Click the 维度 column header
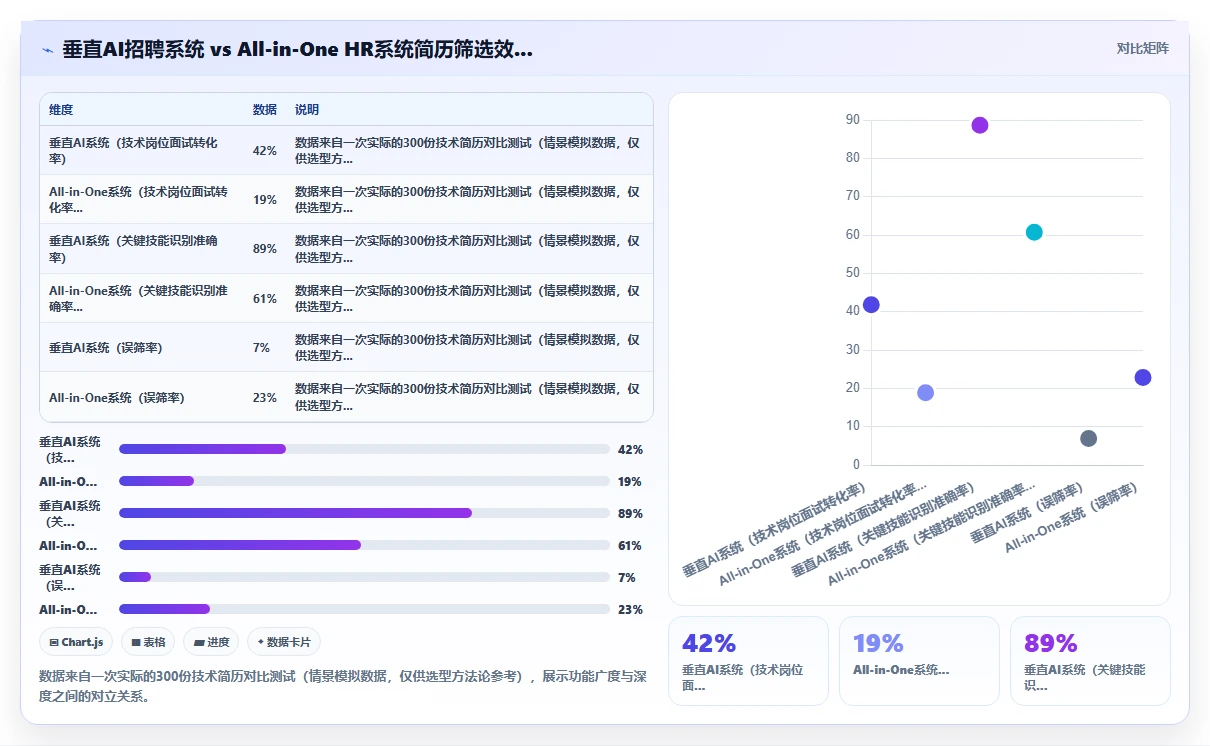The width and height of the screenshot is (1210, 746). pyautogui.click(x=61, y=110)
